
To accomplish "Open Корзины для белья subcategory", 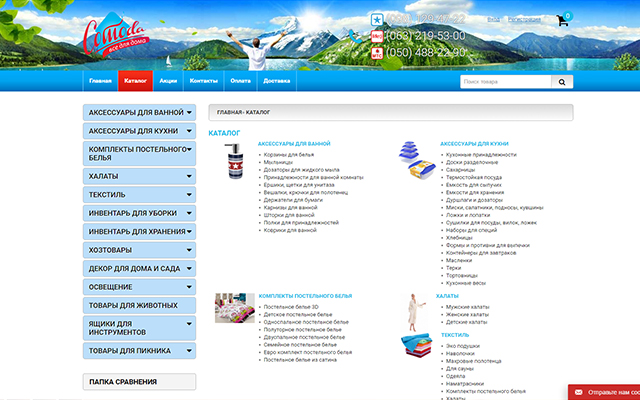I will pyautogui.click(x=289, y=155).
